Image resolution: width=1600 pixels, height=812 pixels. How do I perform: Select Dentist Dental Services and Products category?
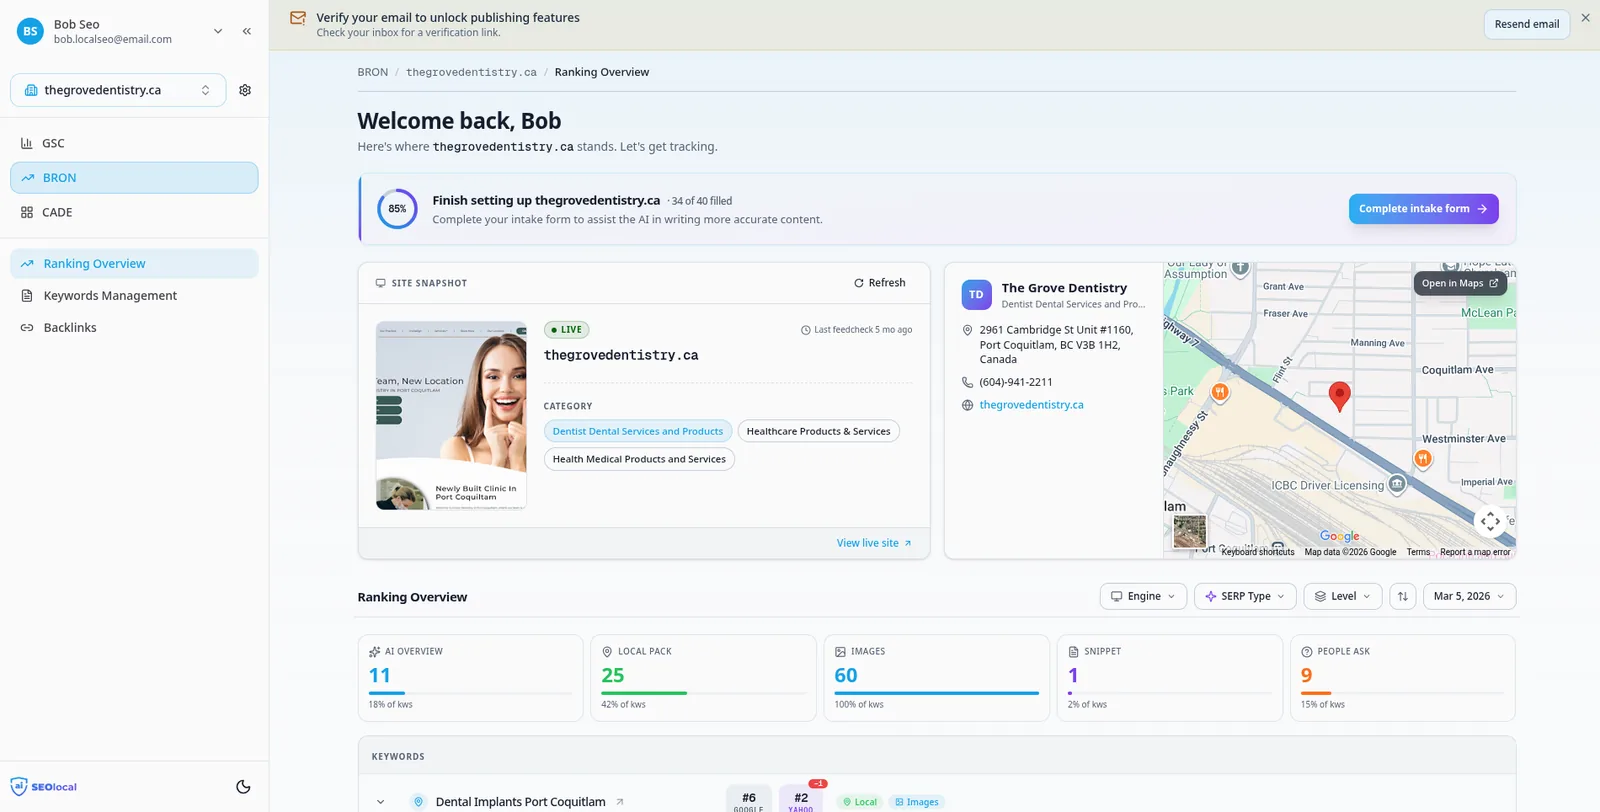[x=638, y=431]
